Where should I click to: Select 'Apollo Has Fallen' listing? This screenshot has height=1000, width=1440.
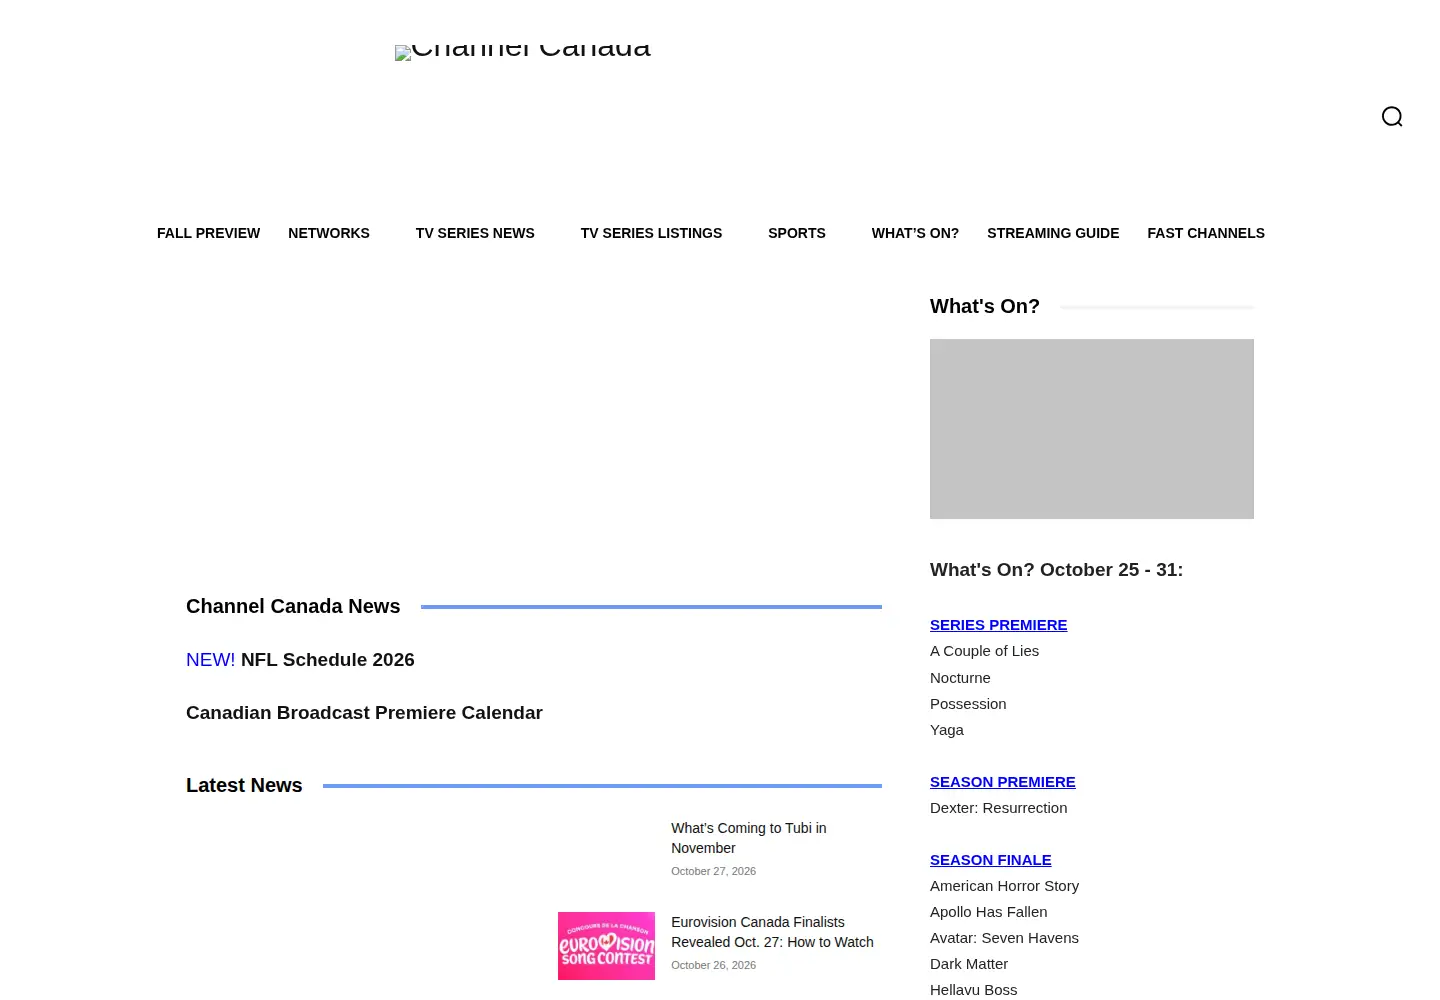988,912
